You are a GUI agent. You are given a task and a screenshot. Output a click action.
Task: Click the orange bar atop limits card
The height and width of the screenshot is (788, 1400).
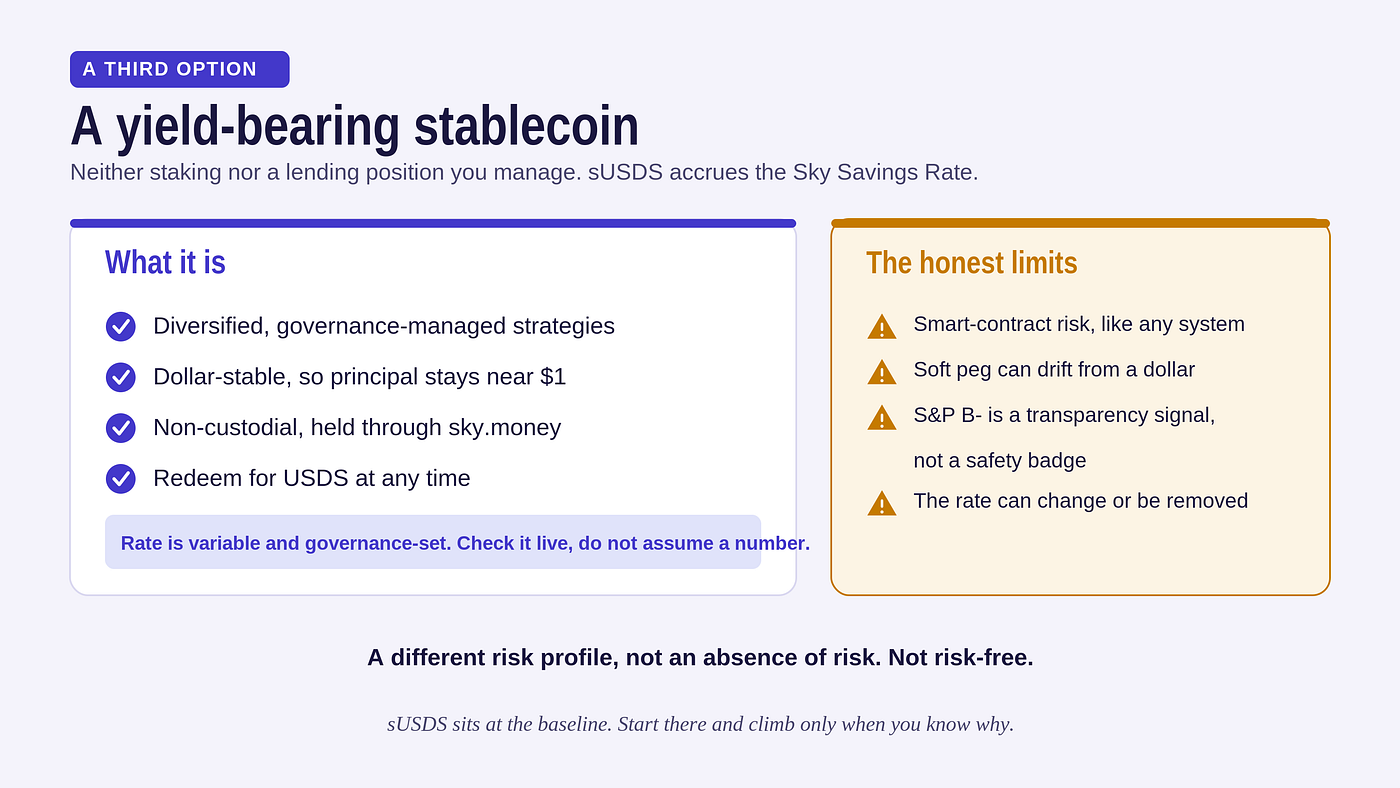1081,223
